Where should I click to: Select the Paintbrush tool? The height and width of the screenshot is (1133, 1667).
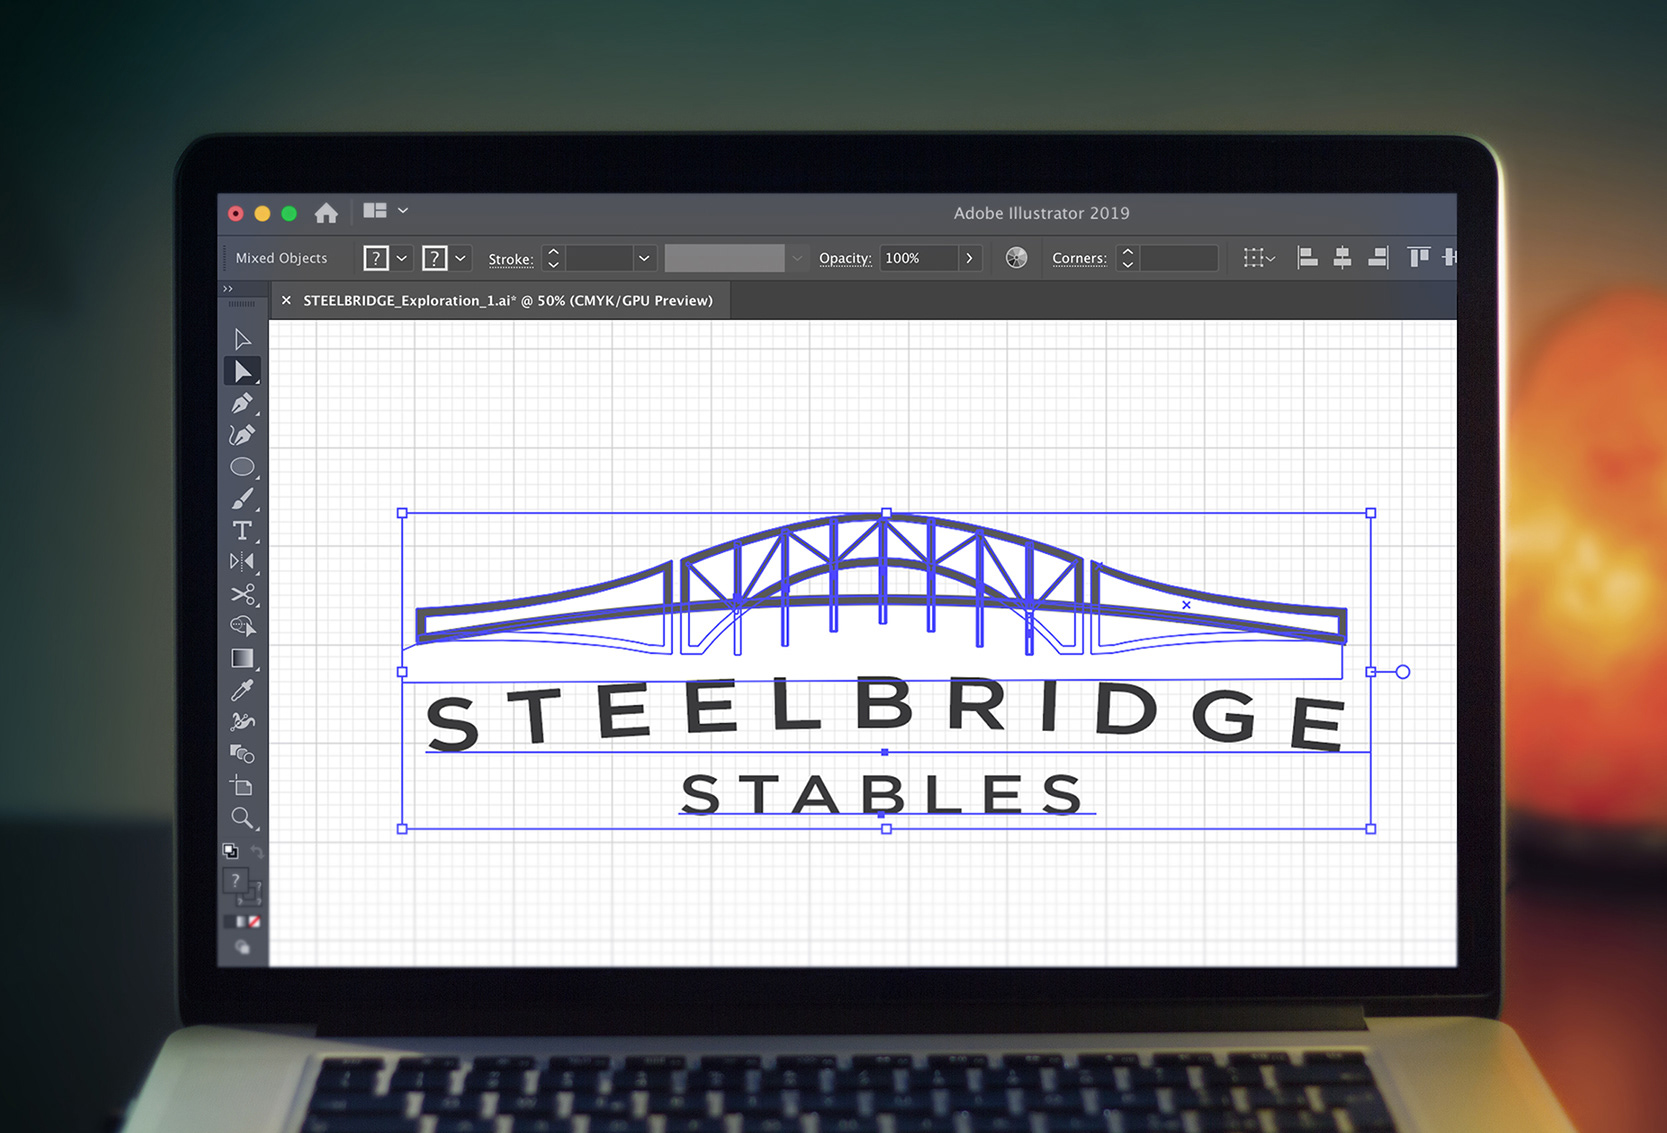point(242,498)
